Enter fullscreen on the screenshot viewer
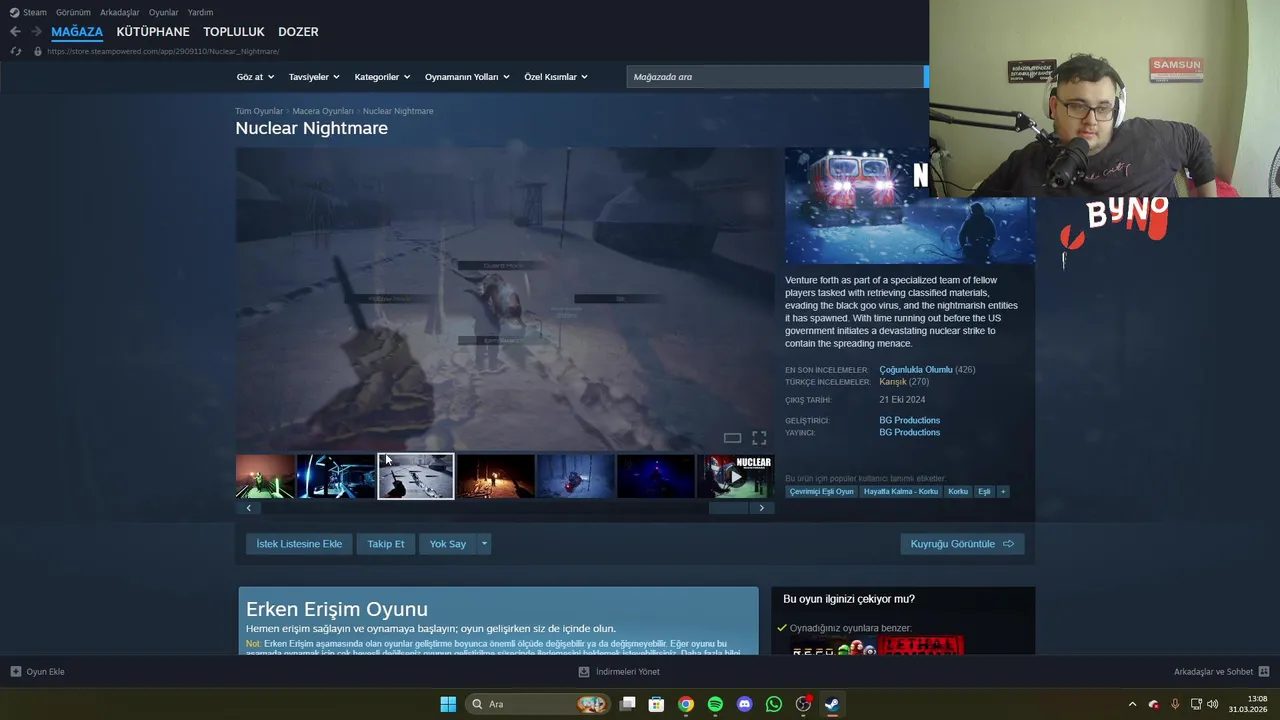 (x=759, y=438)
